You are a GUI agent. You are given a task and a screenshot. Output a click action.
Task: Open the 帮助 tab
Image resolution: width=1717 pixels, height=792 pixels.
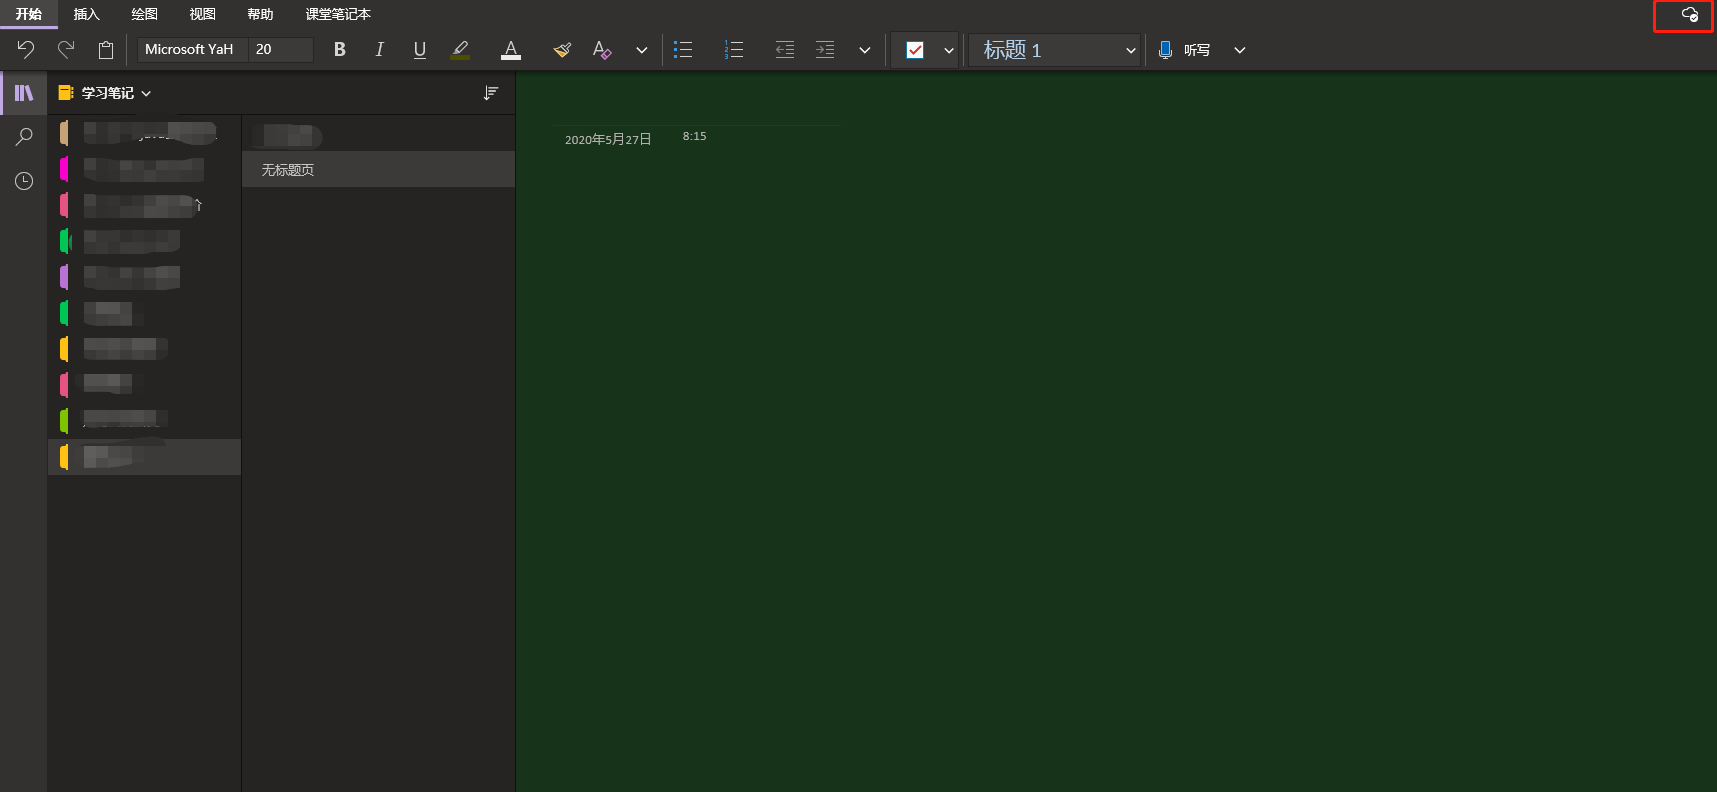click(x=261, y=14)
